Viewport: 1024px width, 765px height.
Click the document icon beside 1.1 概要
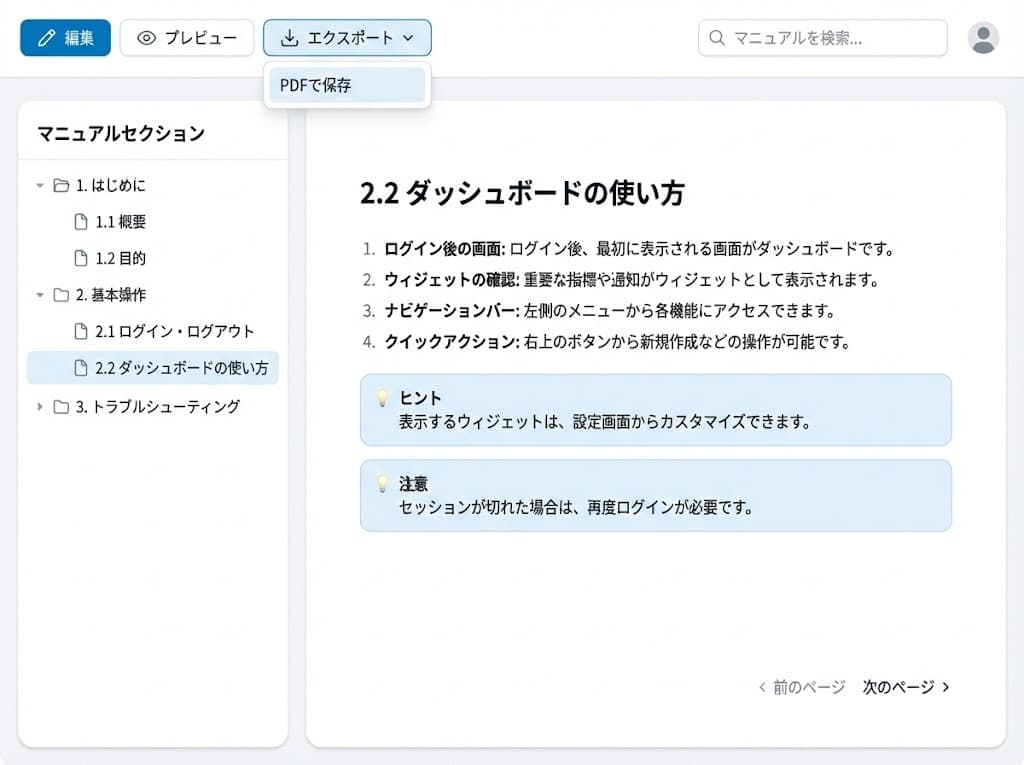[79, 221]
